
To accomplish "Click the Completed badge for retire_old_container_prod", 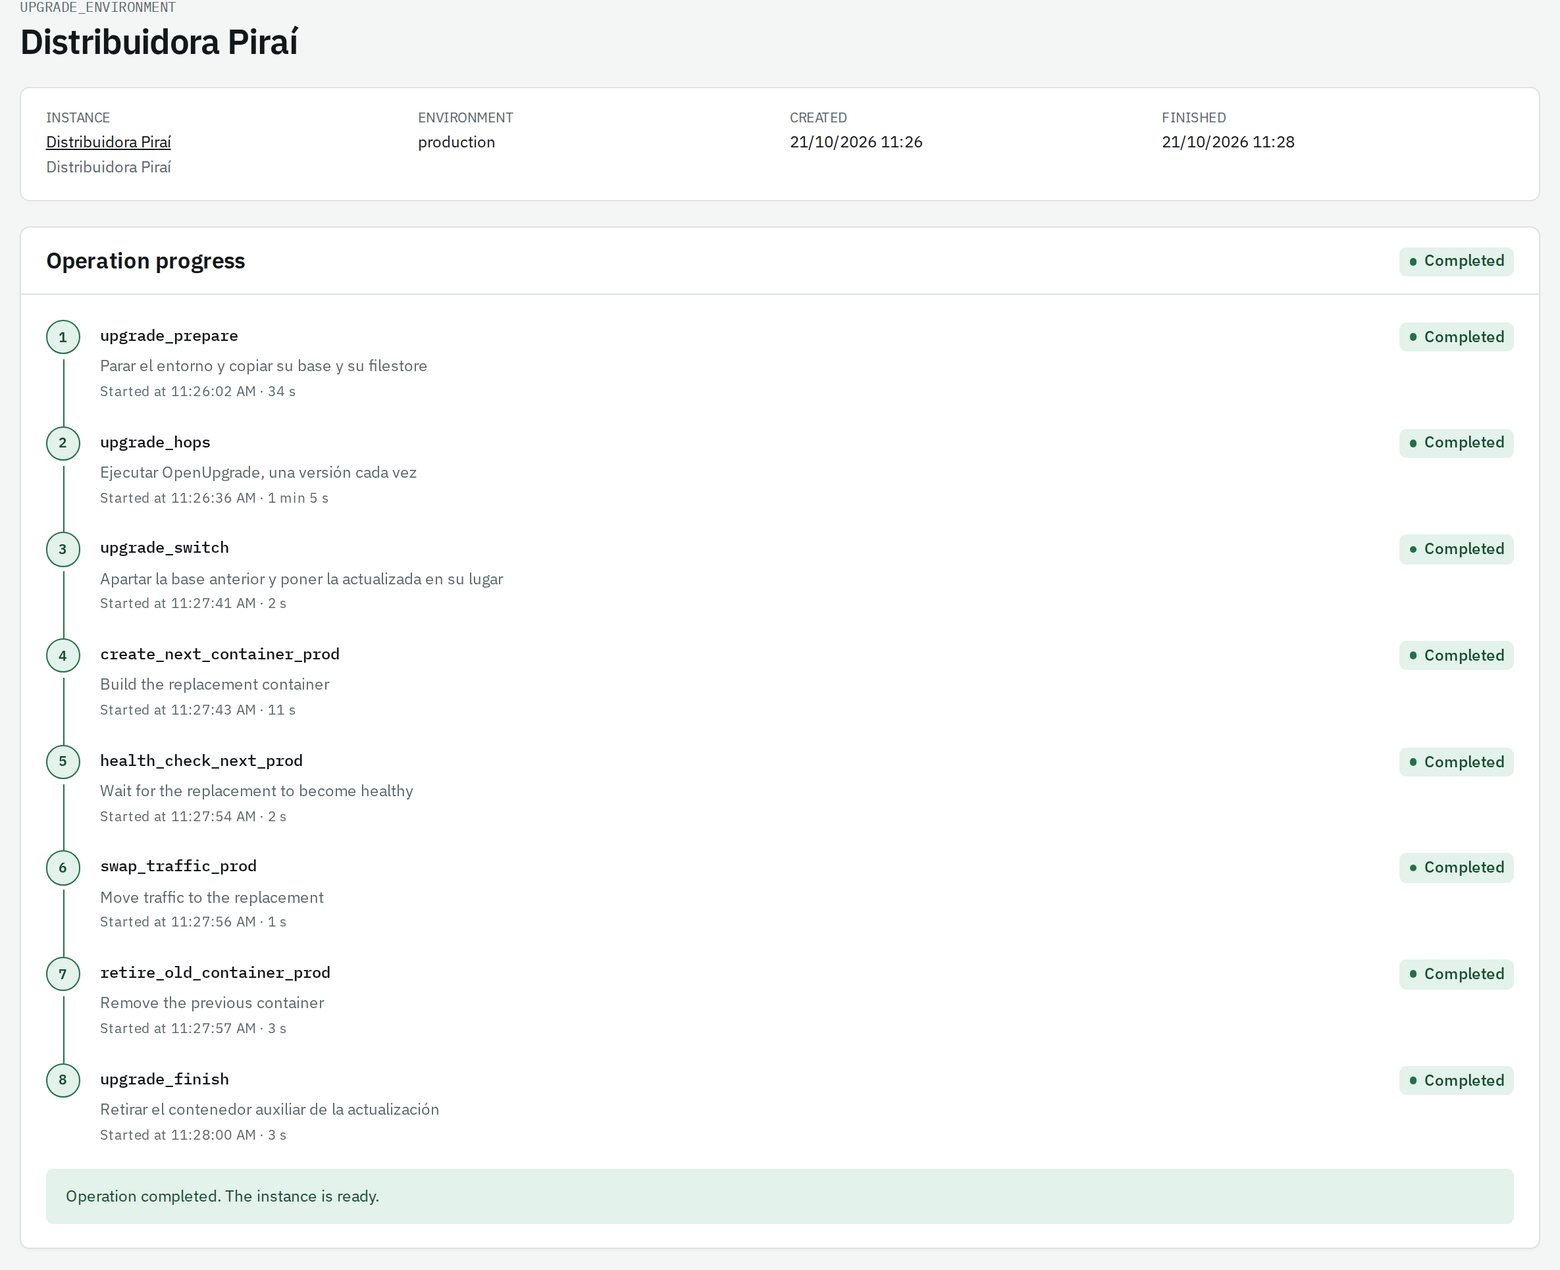I will tap(1456, 974).
